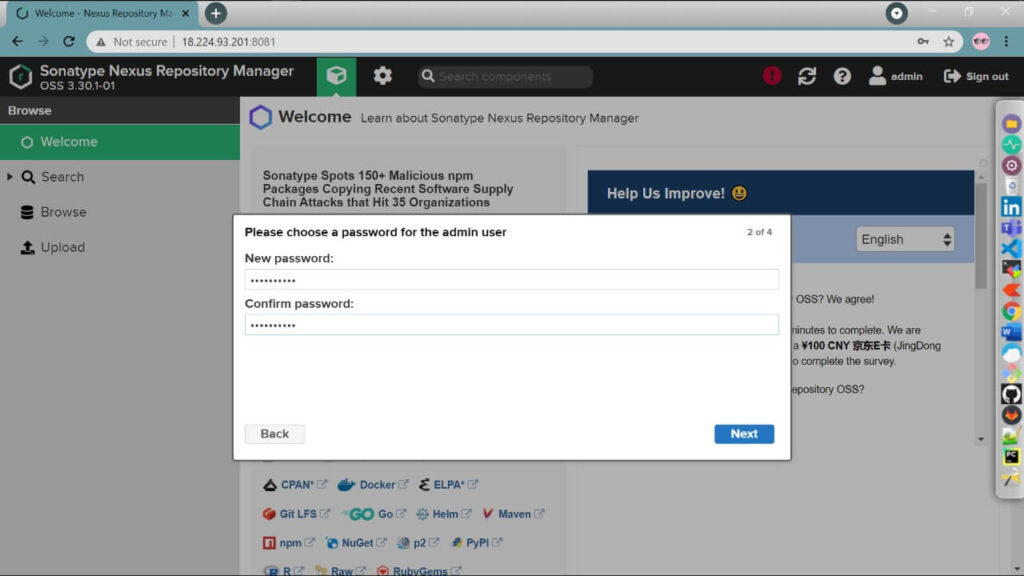Bookmark page with the star icon
1024x576 pixels.
click(x=948, y=42)
